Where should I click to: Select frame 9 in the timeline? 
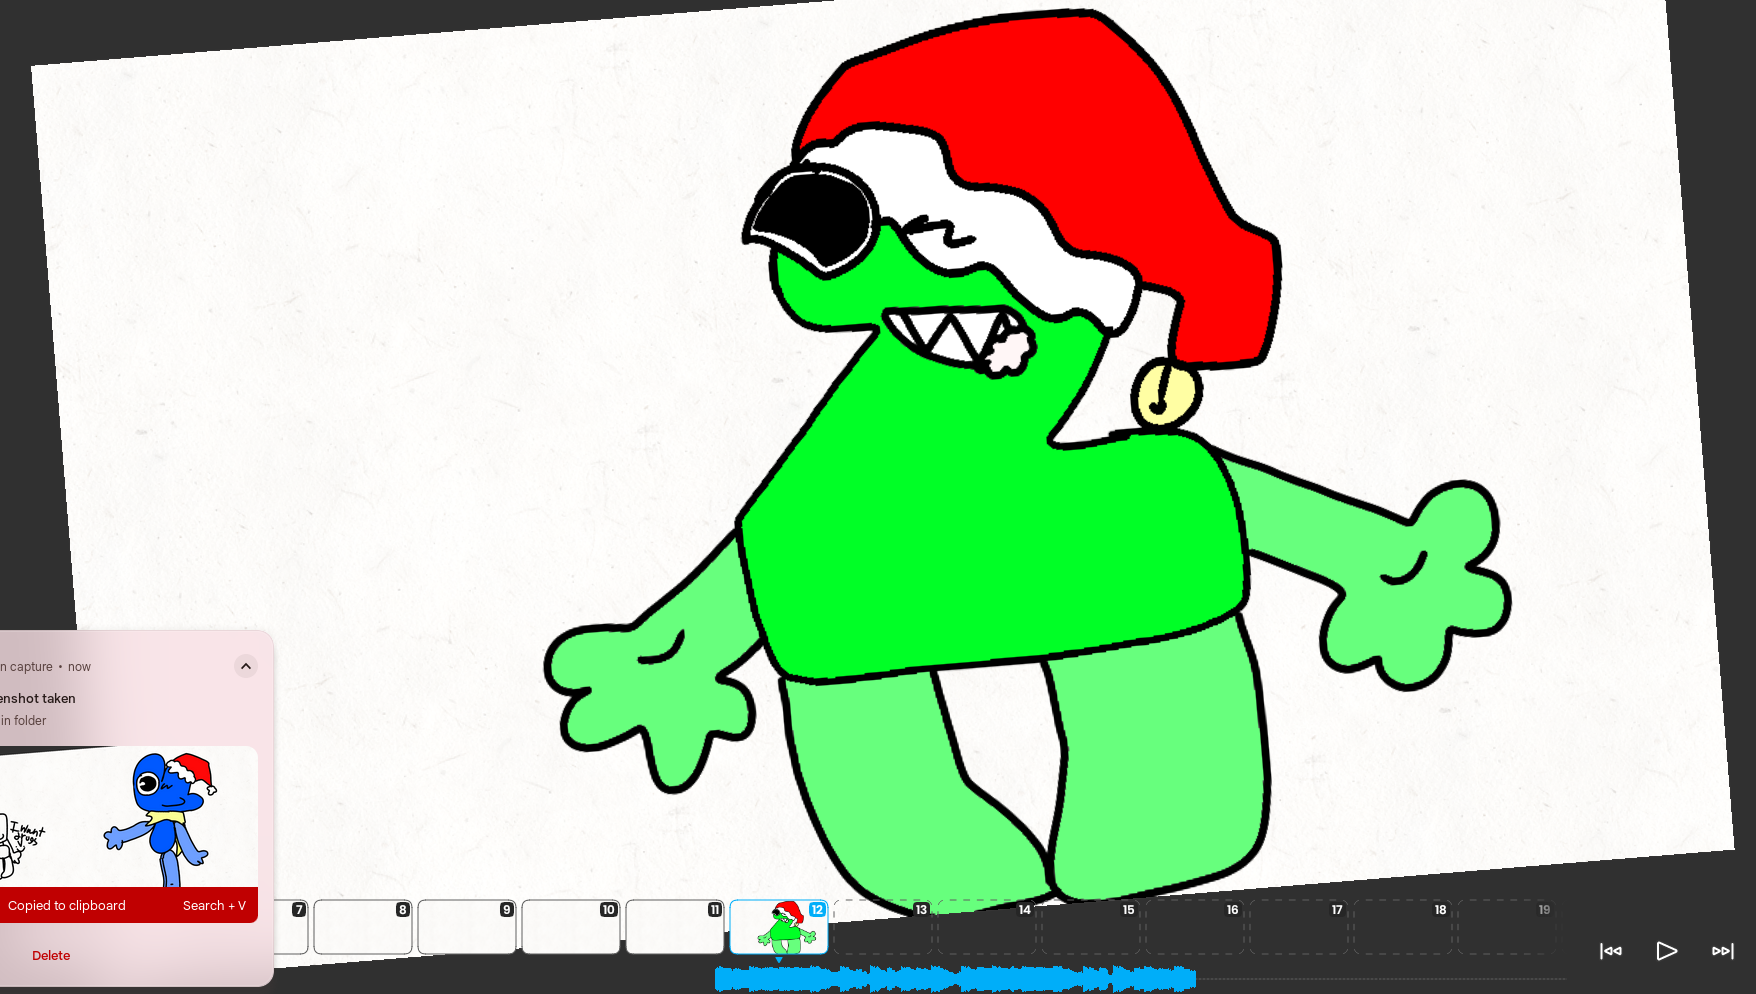click(467, 927)
